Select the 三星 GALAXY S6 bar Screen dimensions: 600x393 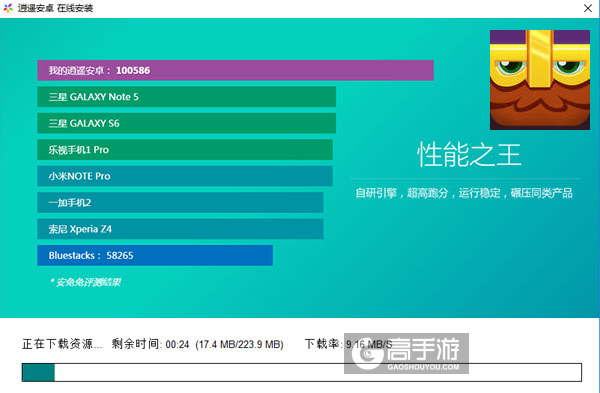pos(187,123)
